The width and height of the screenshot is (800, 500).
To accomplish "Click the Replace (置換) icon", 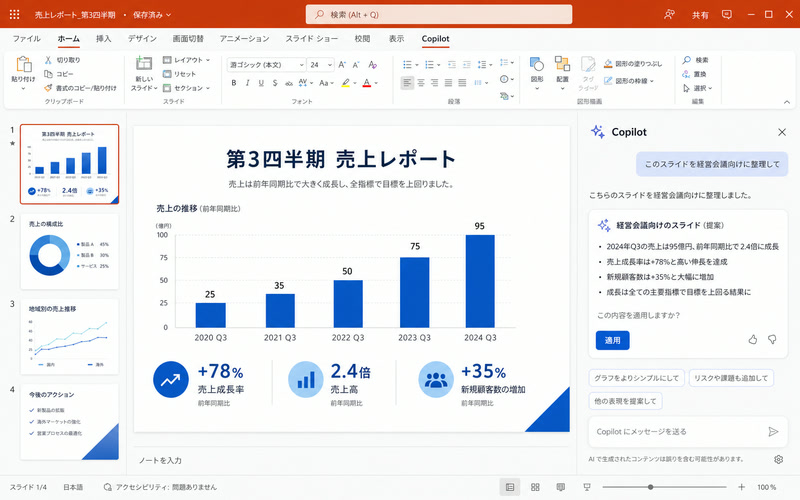I will (686, 74).
